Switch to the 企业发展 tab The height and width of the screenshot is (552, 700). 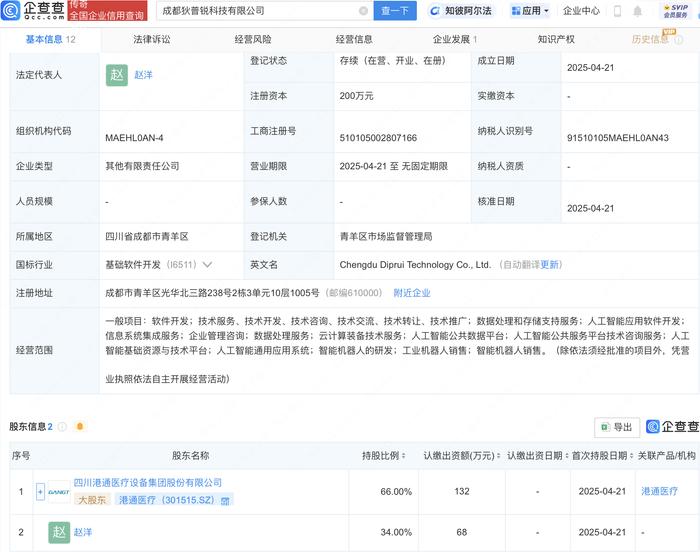(455, 39)
